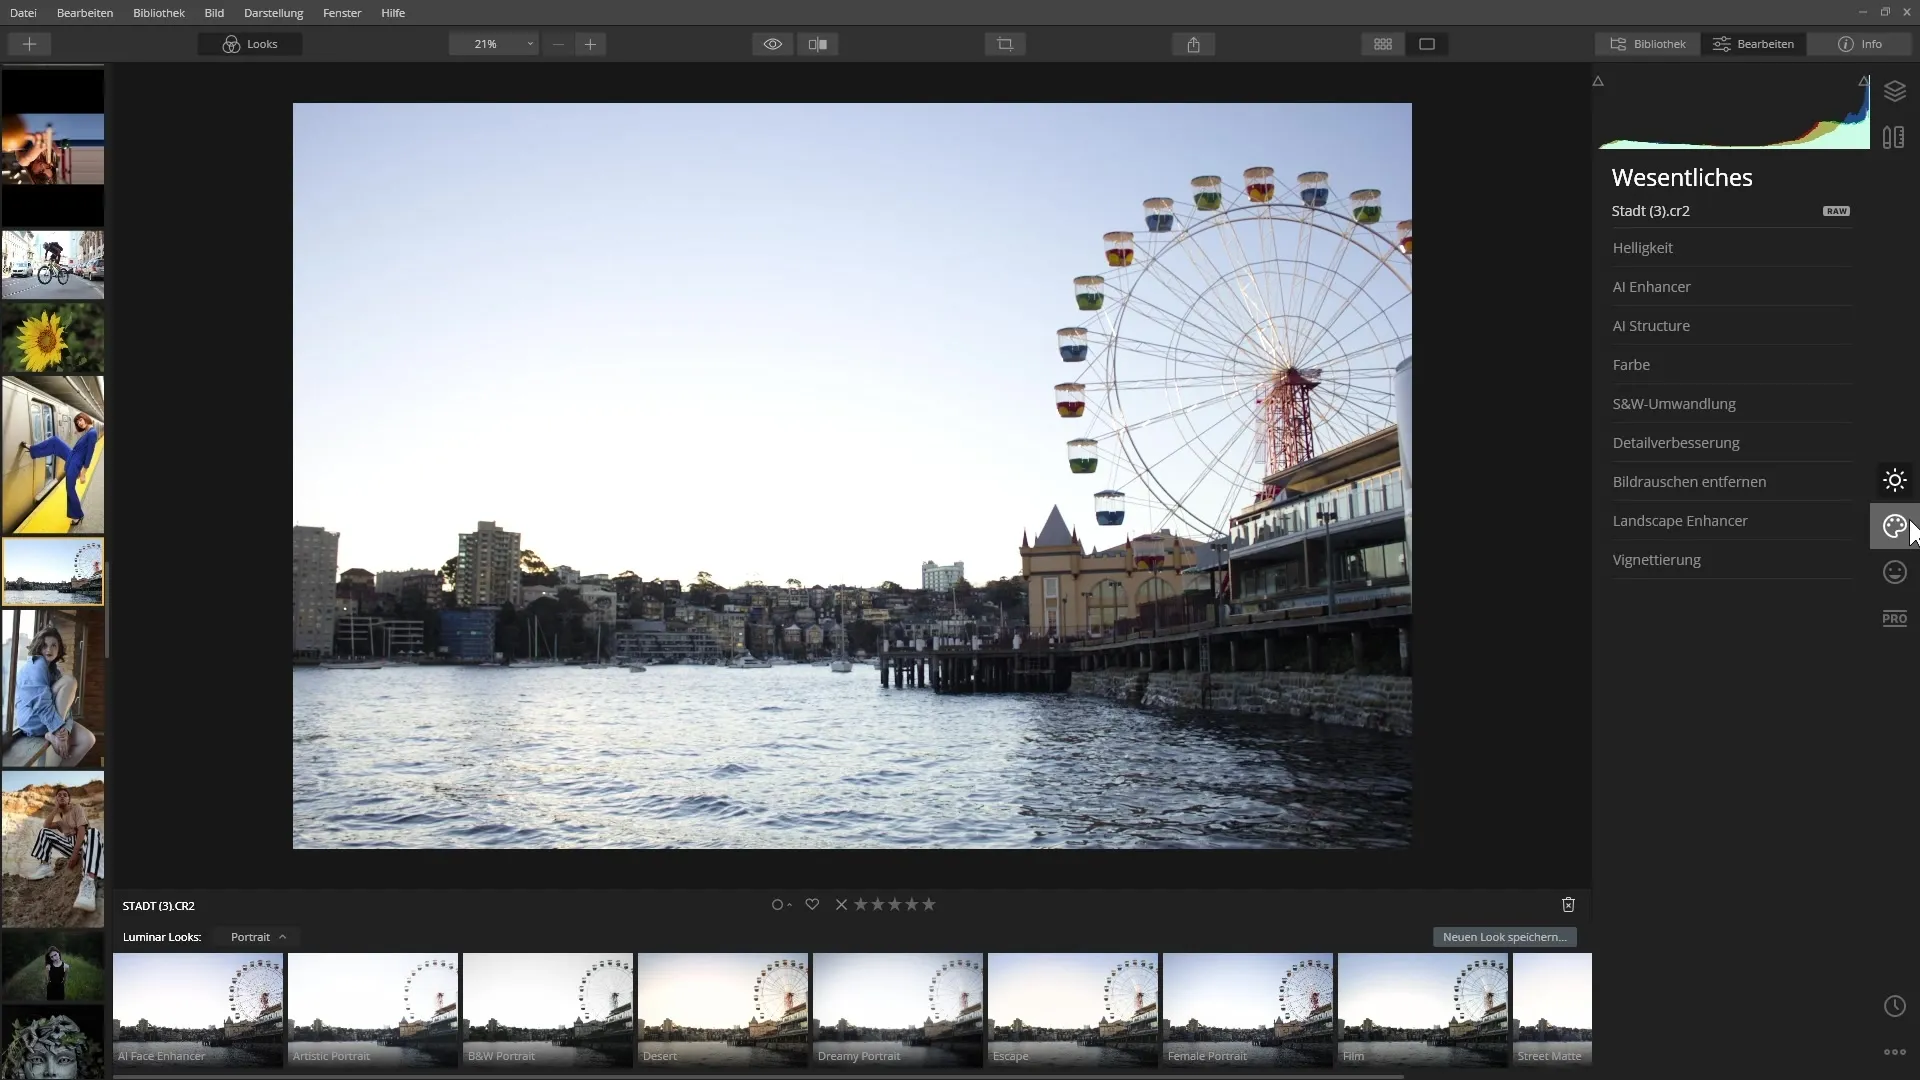Open the Bearbeiten menu in menu bar
The height and width of the screenshot is (1080, 1920).
coord(85,13)
